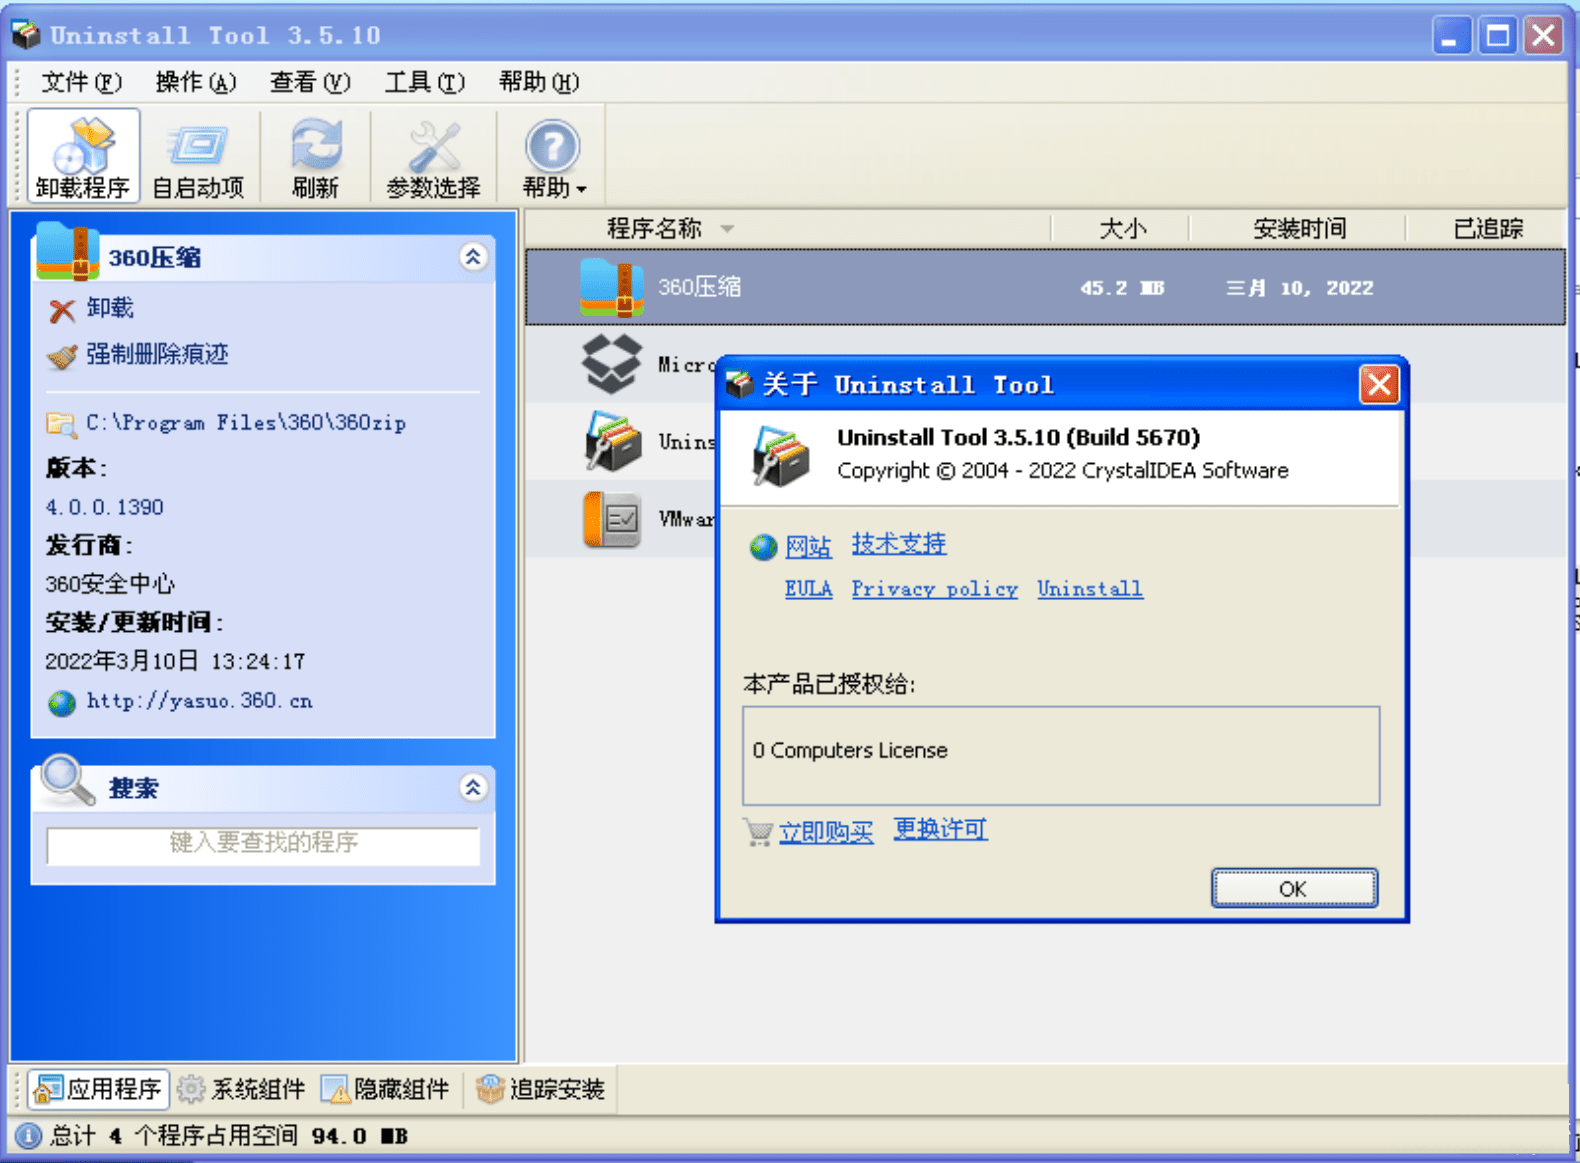Click the info icon in status bar

(x=29, y=1136)
